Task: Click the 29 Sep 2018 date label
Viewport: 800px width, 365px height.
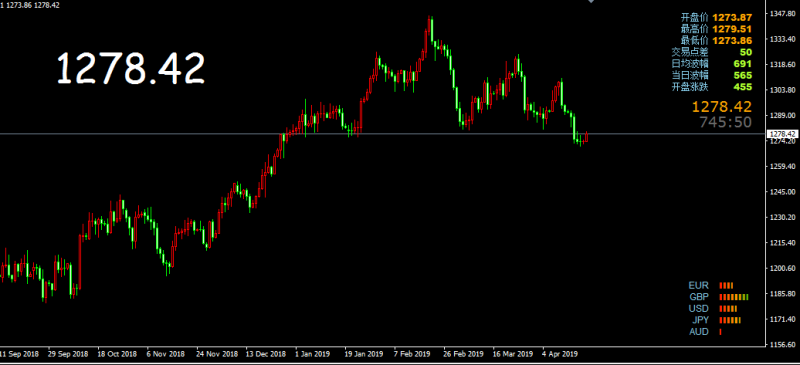Action: pos(68,354)
